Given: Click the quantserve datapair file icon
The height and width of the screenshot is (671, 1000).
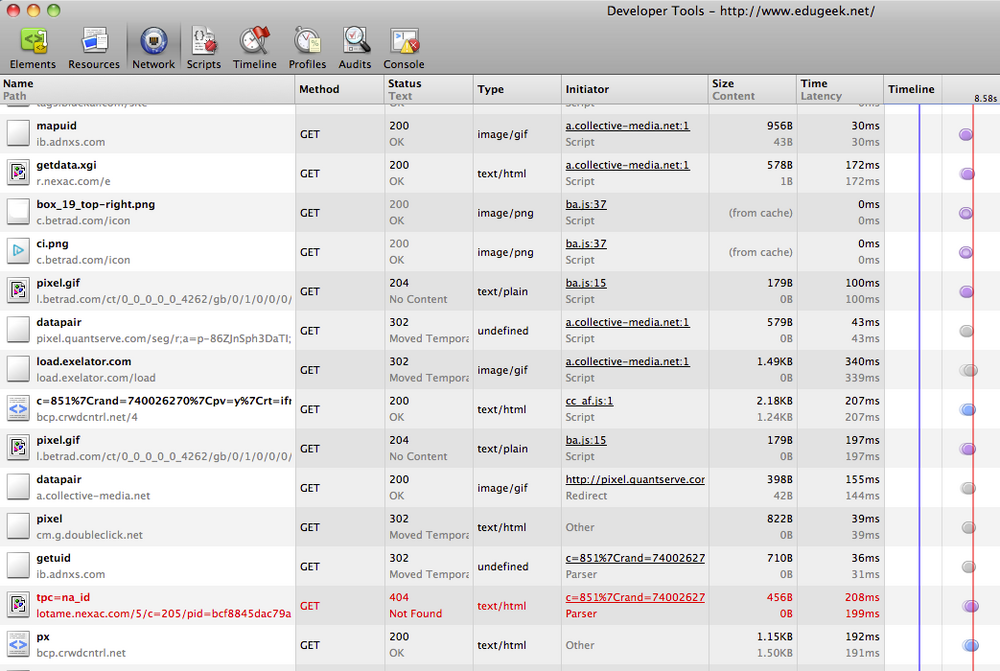Looking at the screenshot, I should pyautogui.click(x=18, y=330).
